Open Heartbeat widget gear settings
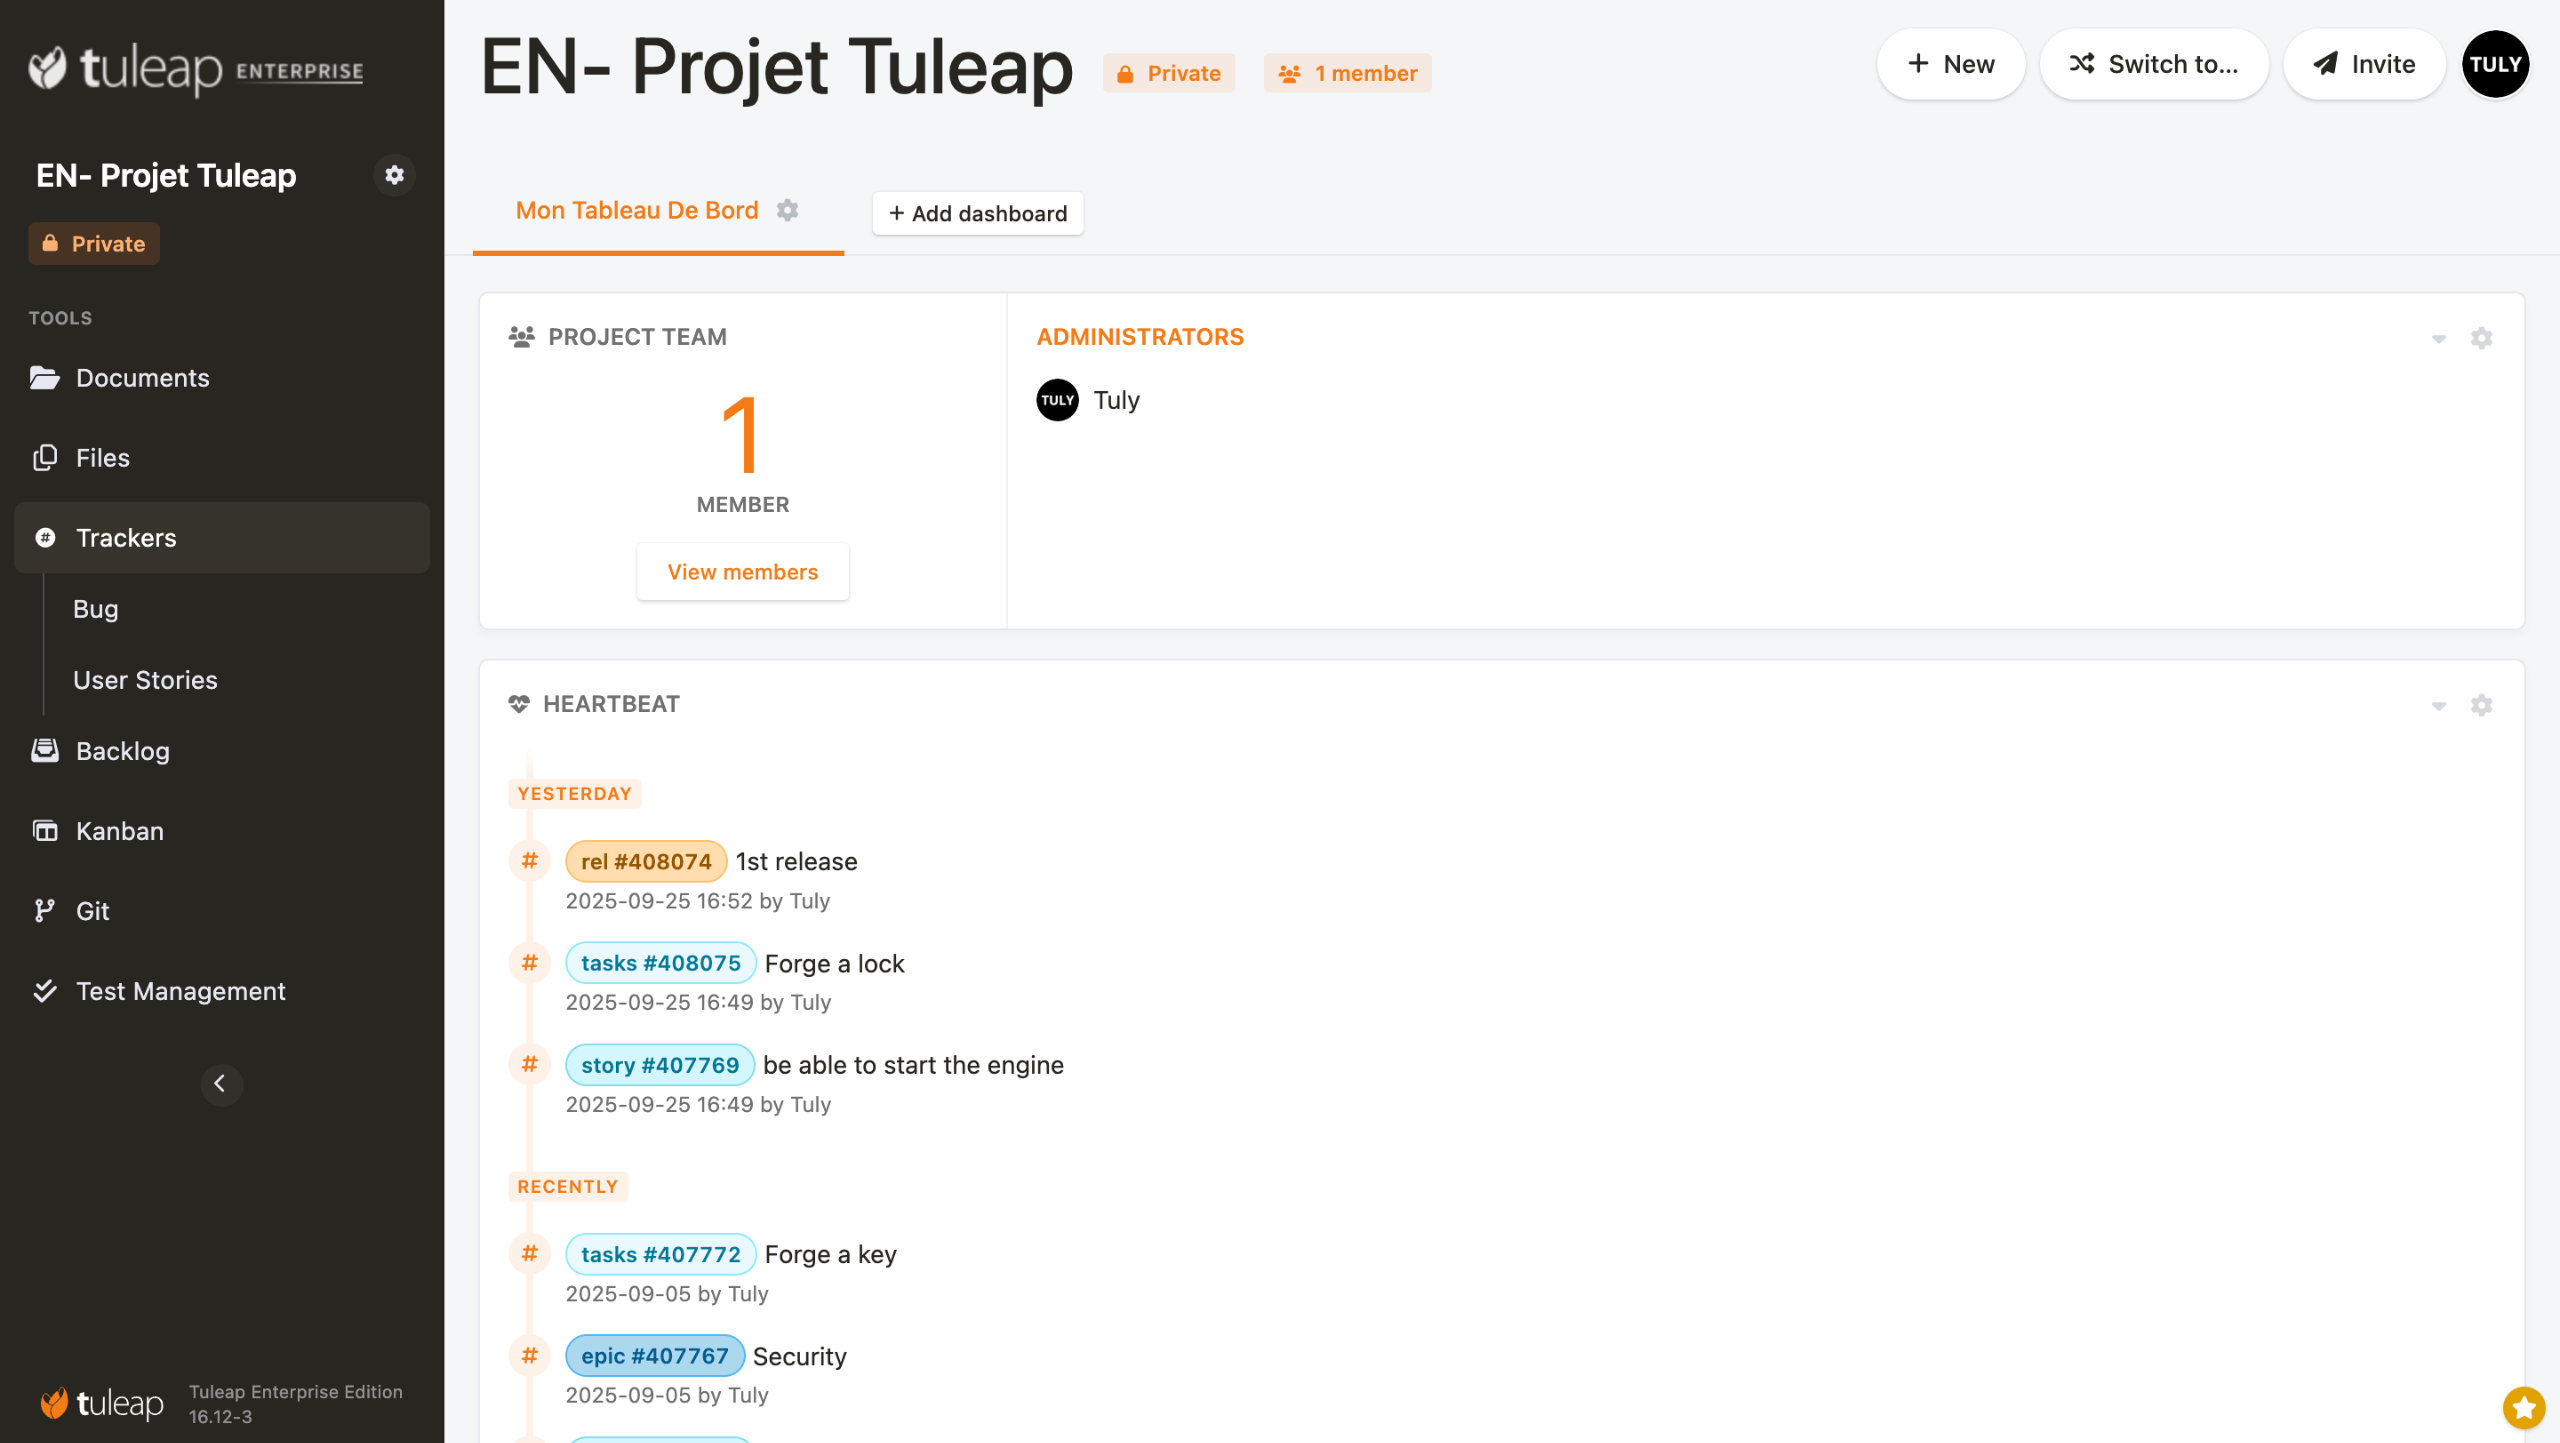Image resolution: width=2560 pixels, height=1443 pixels. point(2481,705)
